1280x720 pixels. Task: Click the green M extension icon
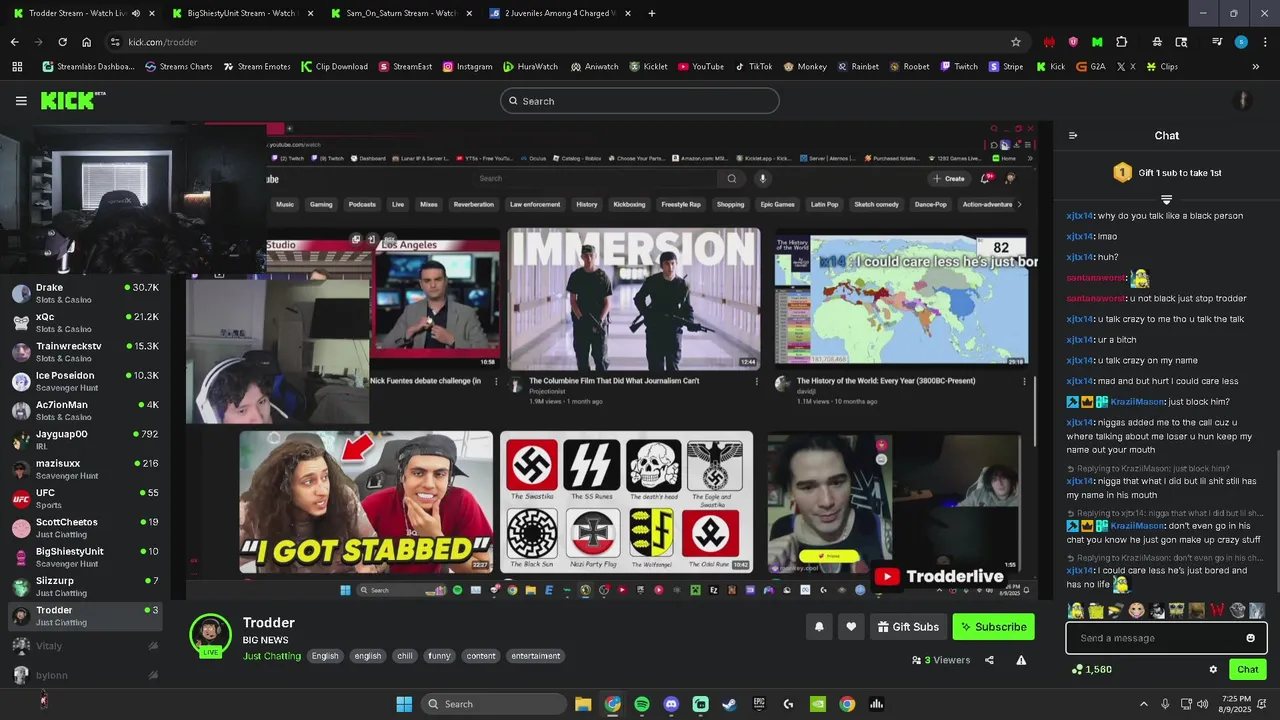(1097, 42)
